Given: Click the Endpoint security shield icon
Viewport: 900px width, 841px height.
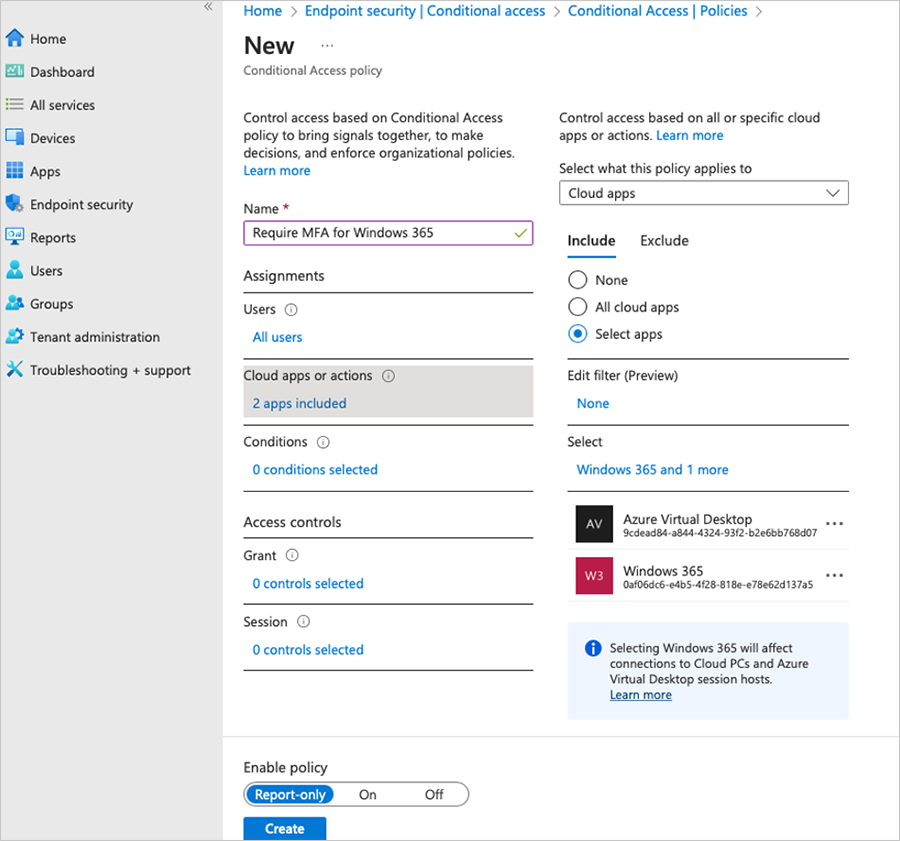Looking at the screenshot, I should coord(14,204).
